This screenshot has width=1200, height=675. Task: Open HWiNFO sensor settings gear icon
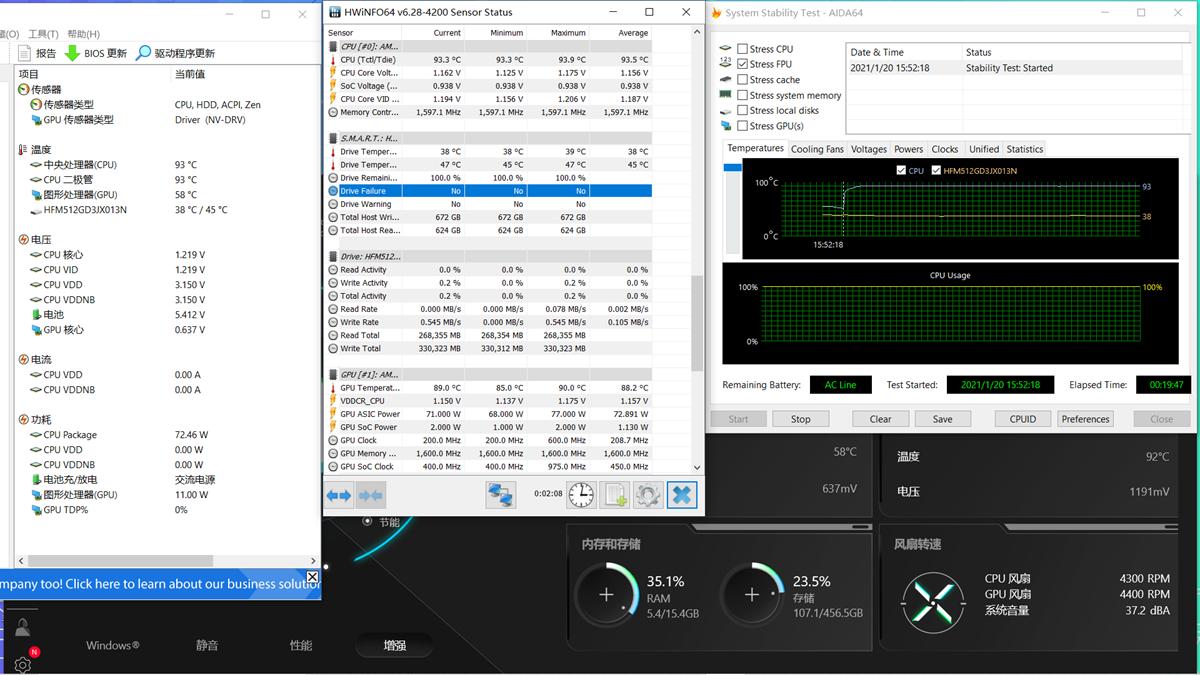[x=648, y=494]
